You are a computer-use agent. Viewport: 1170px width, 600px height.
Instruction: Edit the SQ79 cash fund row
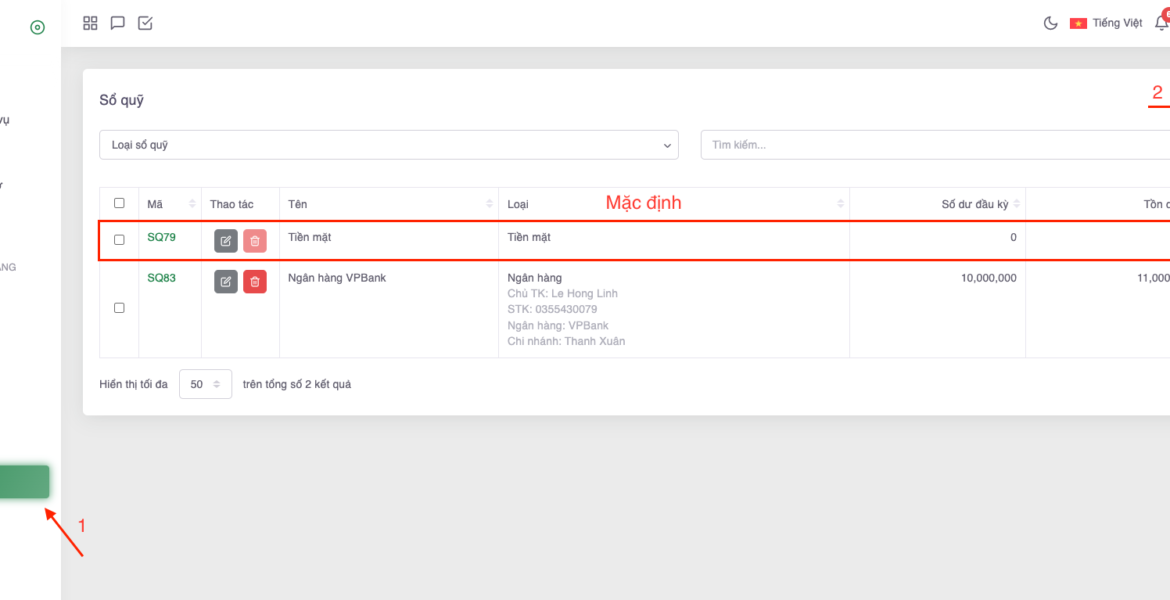pos(226,241)
